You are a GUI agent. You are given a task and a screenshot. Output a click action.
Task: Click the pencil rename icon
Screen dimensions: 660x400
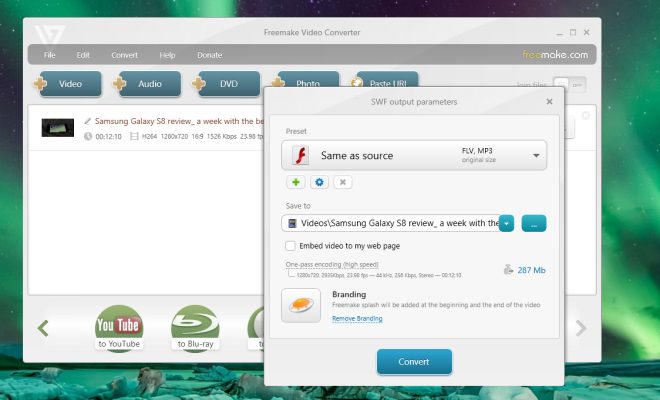[x=88, y=121]
